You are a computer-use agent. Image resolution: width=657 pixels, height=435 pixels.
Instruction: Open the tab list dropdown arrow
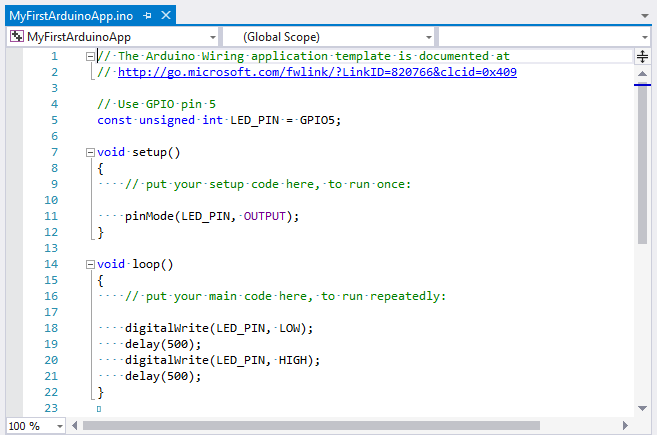point(645,16)
